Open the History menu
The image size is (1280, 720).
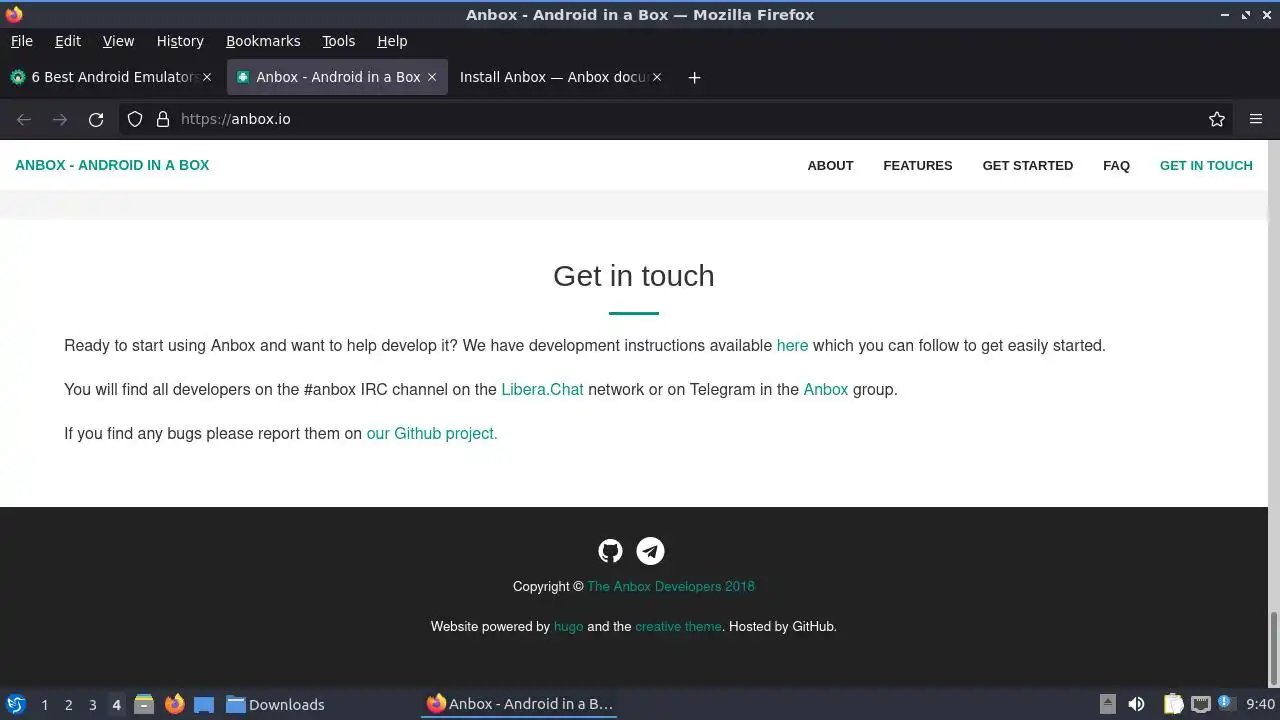click(180, 41)
